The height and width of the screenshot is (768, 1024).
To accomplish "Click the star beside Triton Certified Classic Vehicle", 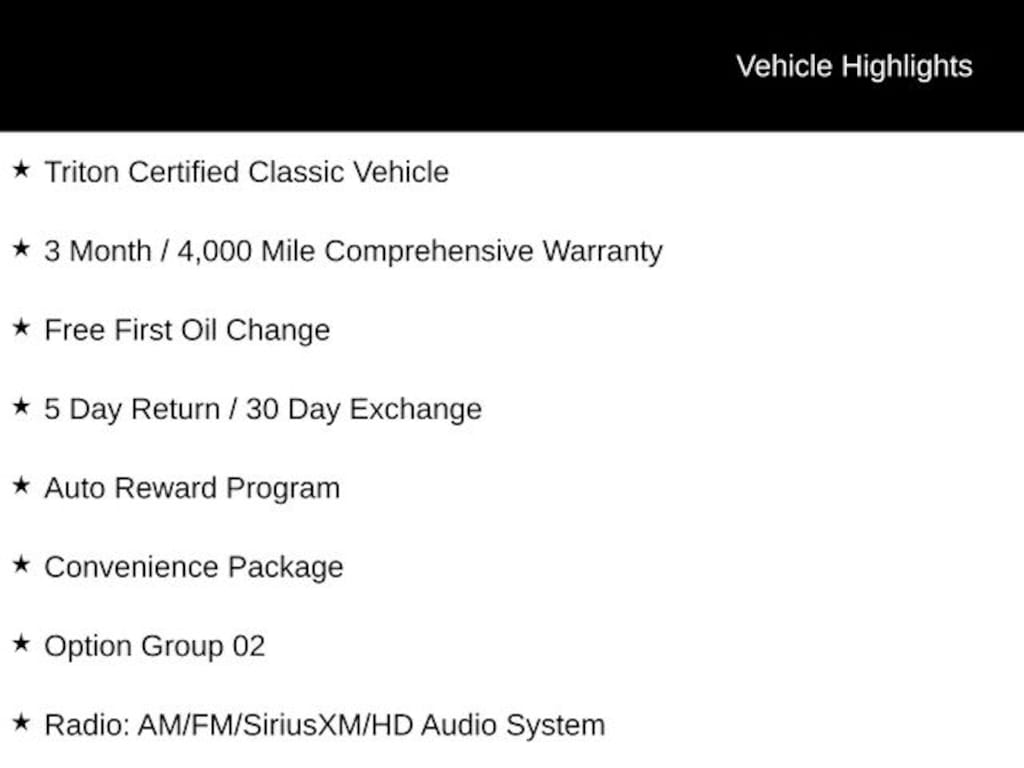I will pos(21,170).
